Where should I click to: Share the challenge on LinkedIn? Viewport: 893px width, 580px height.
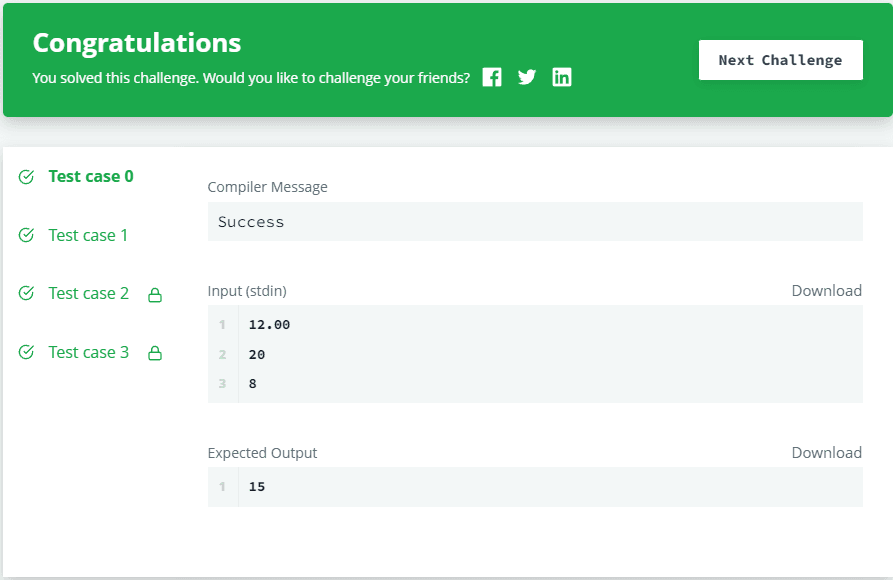pyautogui.click(x=562, y=77)
